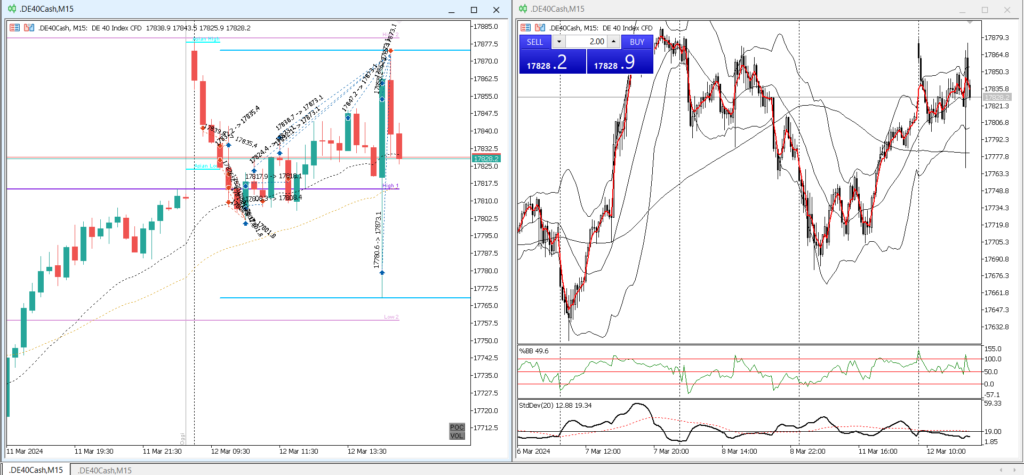Click the %BB 49.6 indicator label
This screenshot has height=475, width=1024.
[x=533, y=351]
